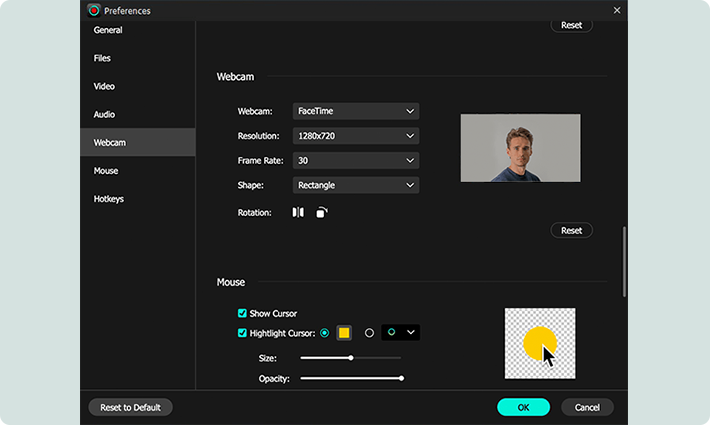Open the Webcam device dropdown showing FaceTime

pyautogui.click(x=356, y=111)
